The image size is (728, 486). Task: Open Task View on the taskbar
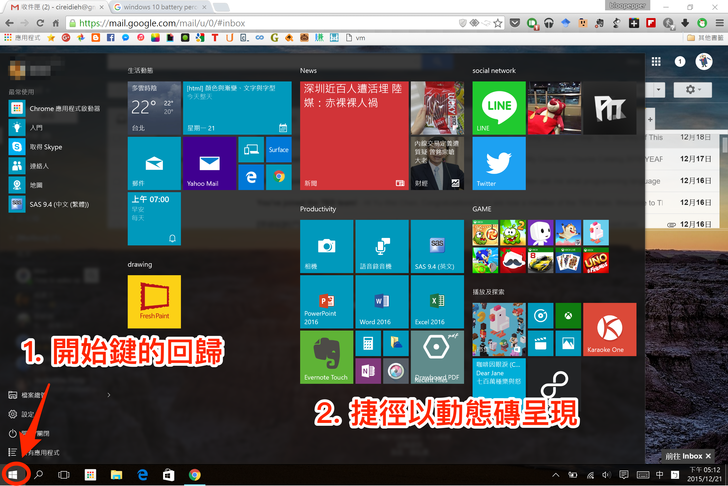point(64,474)
